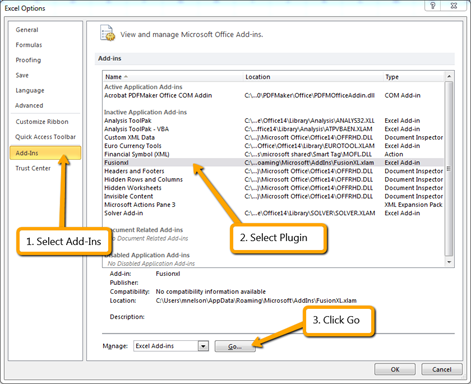Viewport: 471px width, 384px height.
Task: Click the add-ins list vertical scrollbar thumb
Action: coord(449,169)
